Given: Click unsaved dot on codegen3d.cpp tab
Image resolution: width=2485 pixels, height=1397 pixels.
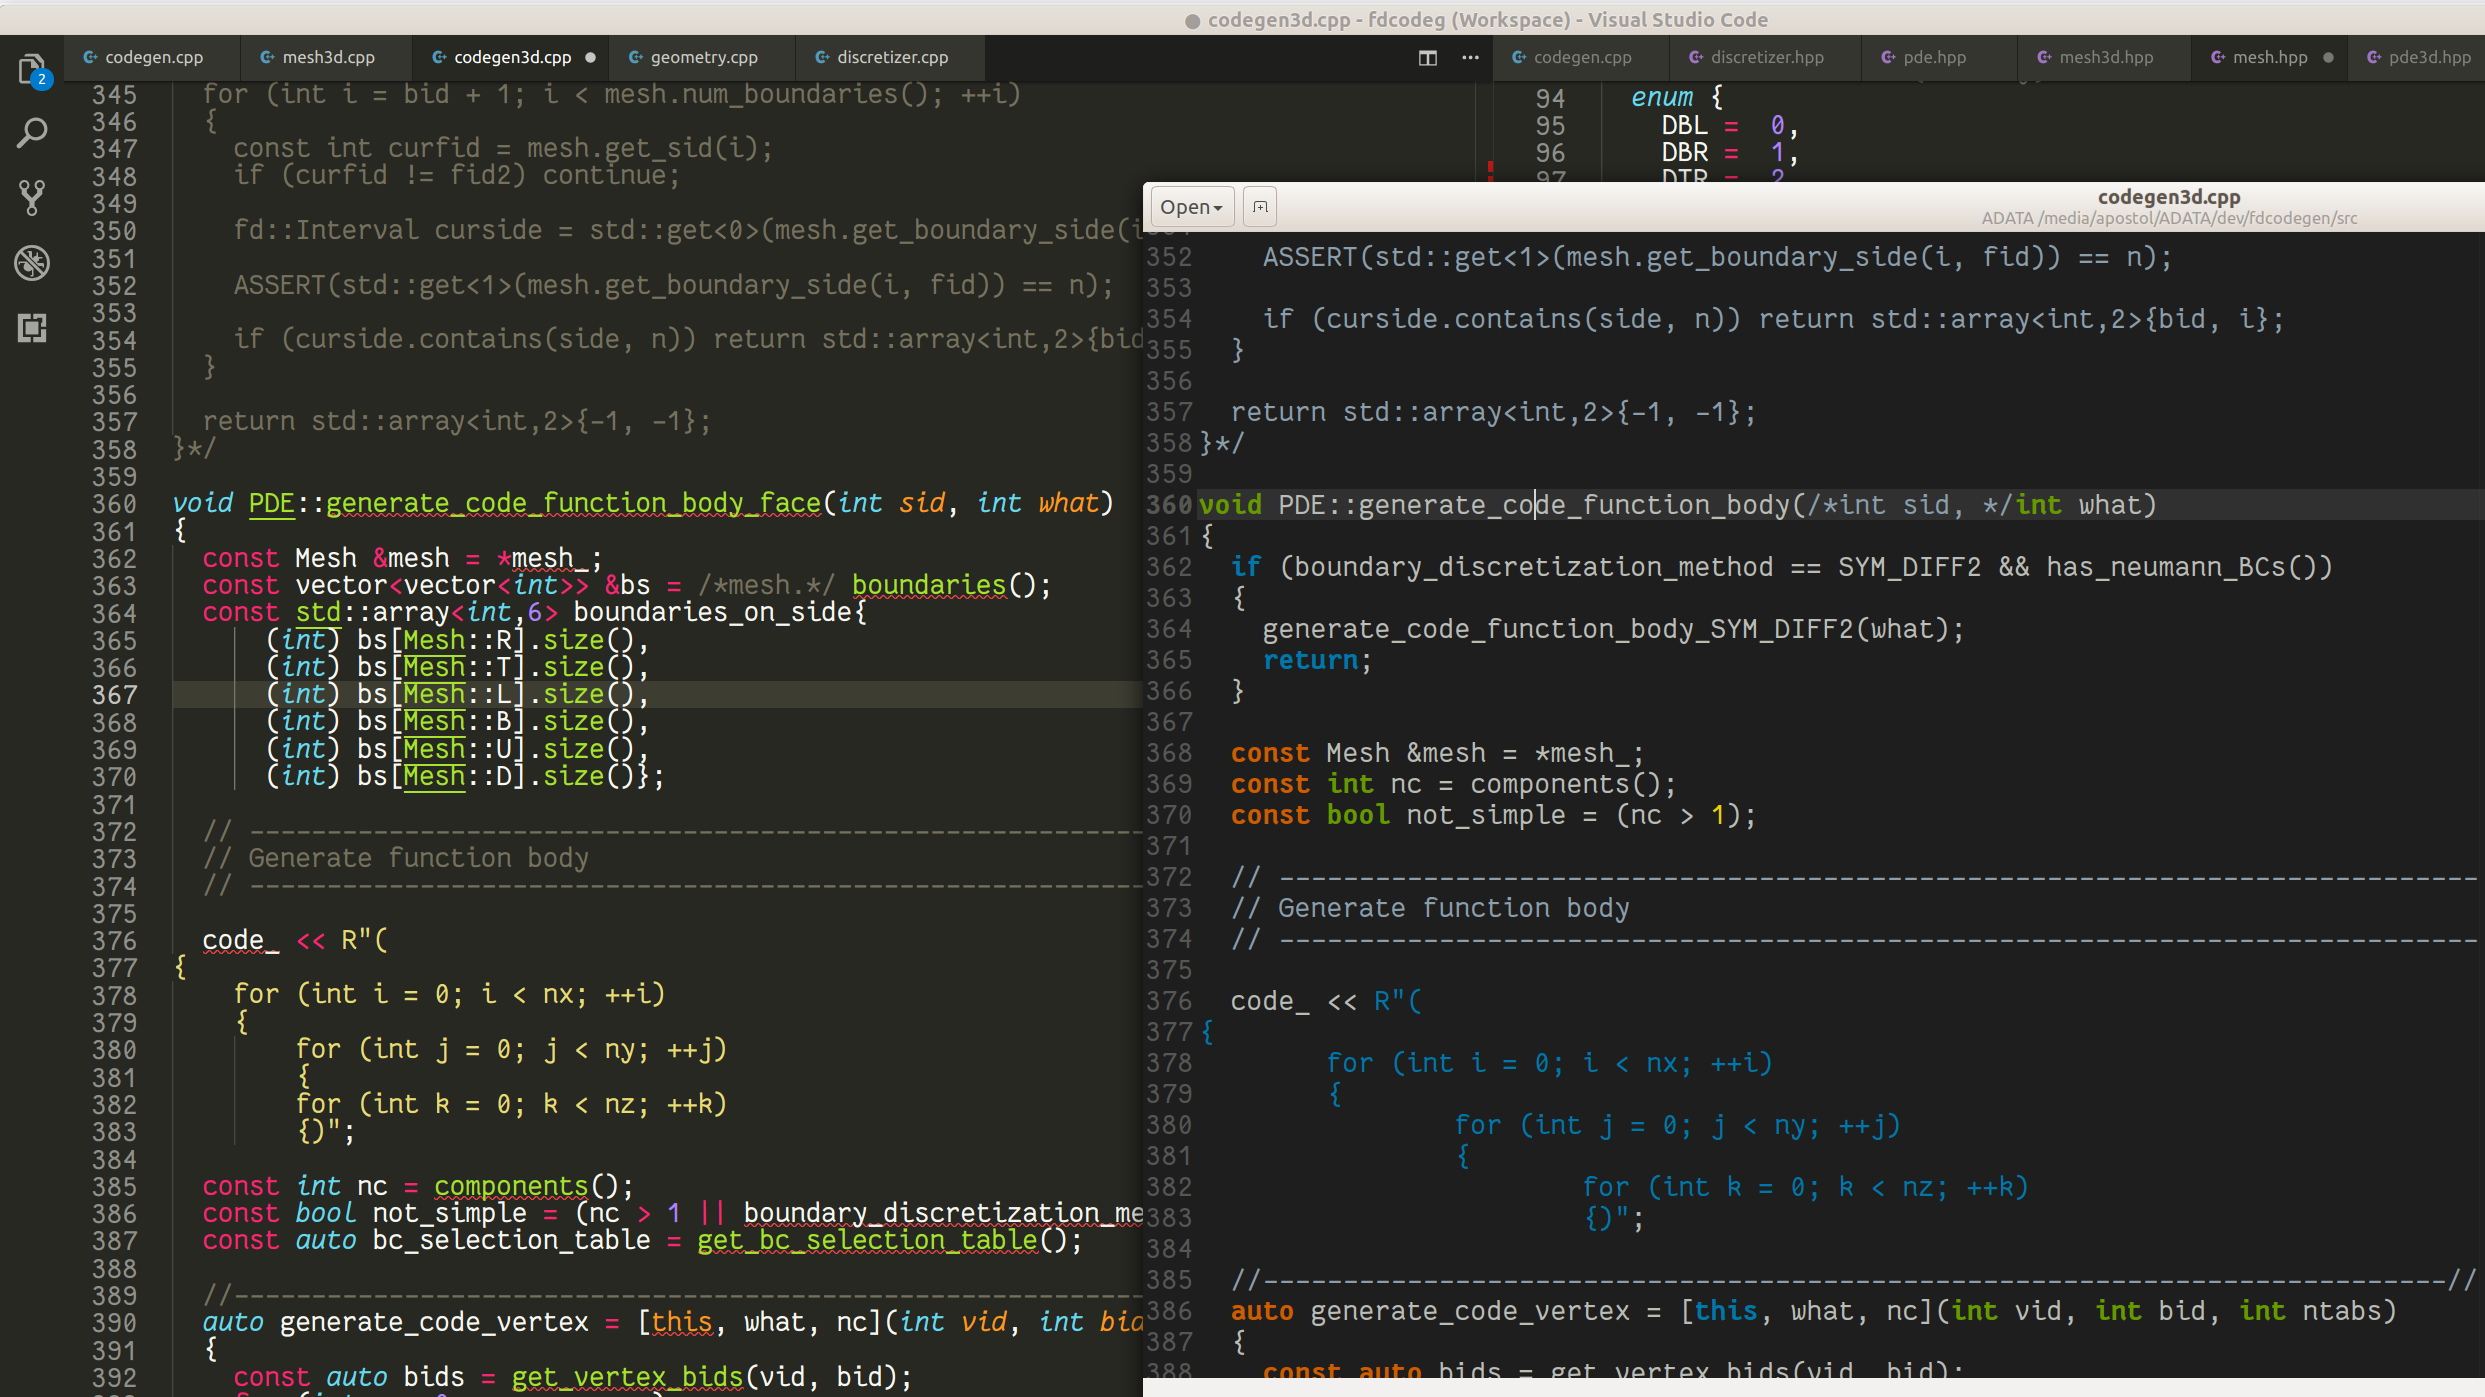Looking at the screenshot, I should [590, 58].
